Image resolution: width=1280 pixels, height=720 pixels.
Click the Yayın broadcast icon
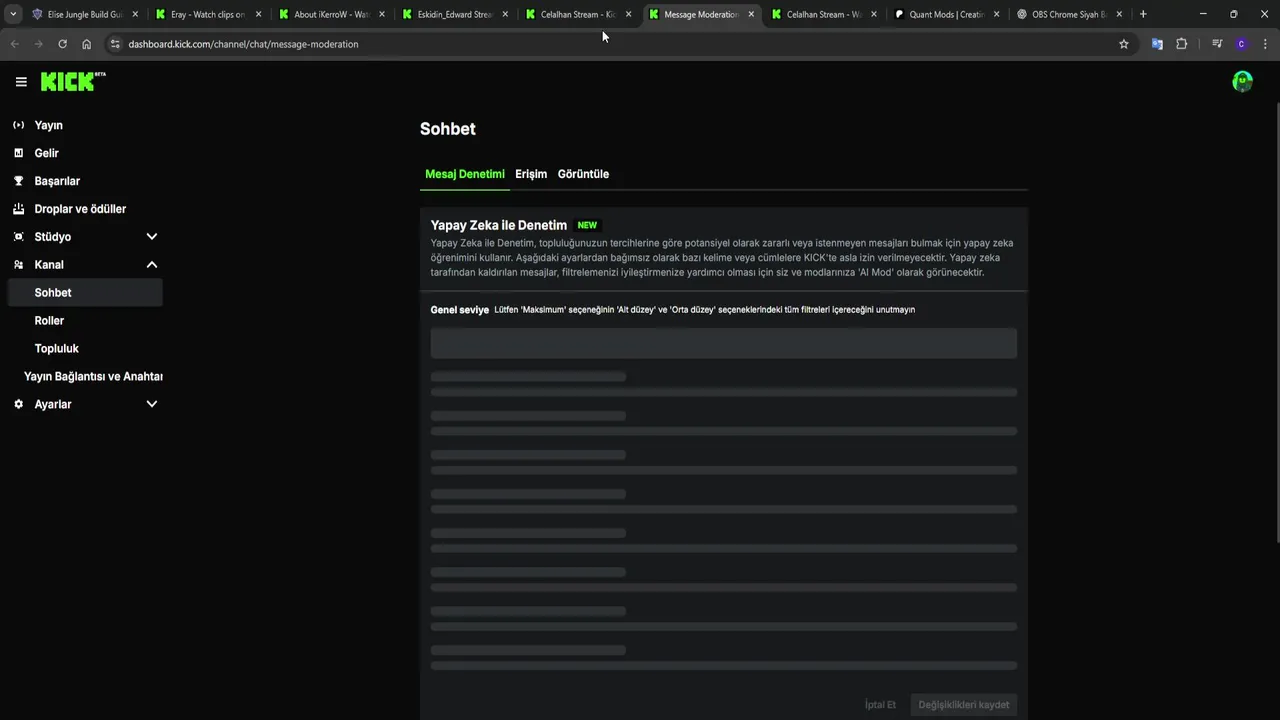click(18, 125)
